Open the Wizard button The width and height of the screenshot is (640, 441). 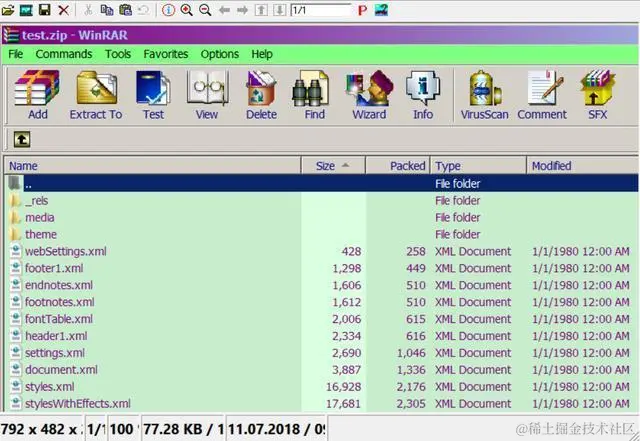(369, 96)
